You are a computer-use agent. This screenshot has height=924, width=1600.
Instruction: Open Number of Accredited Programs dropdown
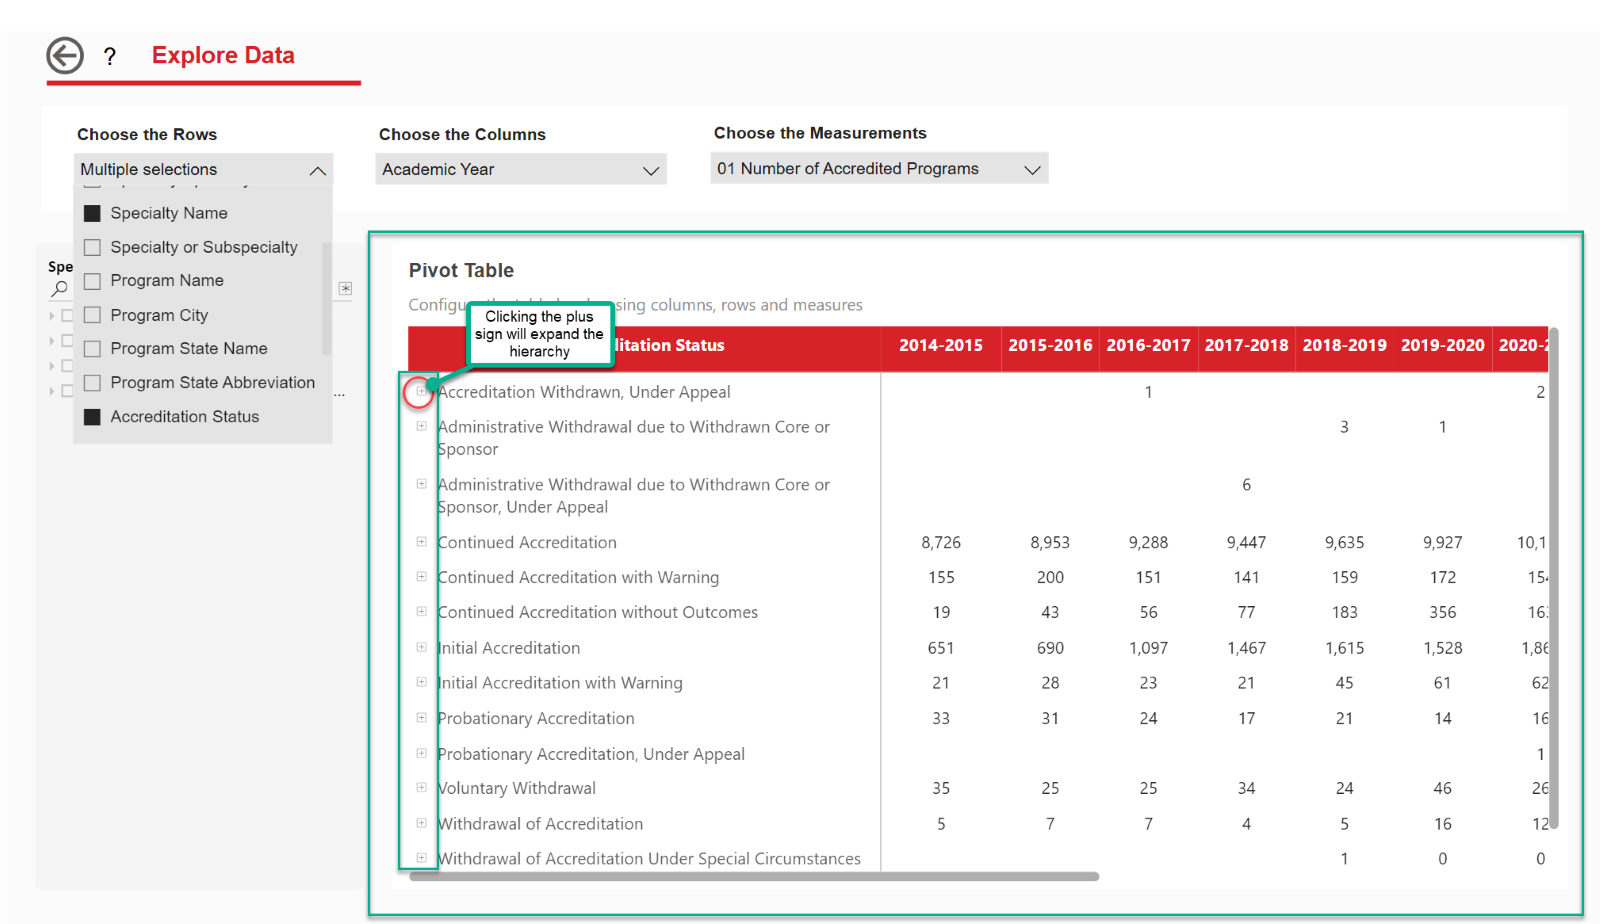click(879, 168)
